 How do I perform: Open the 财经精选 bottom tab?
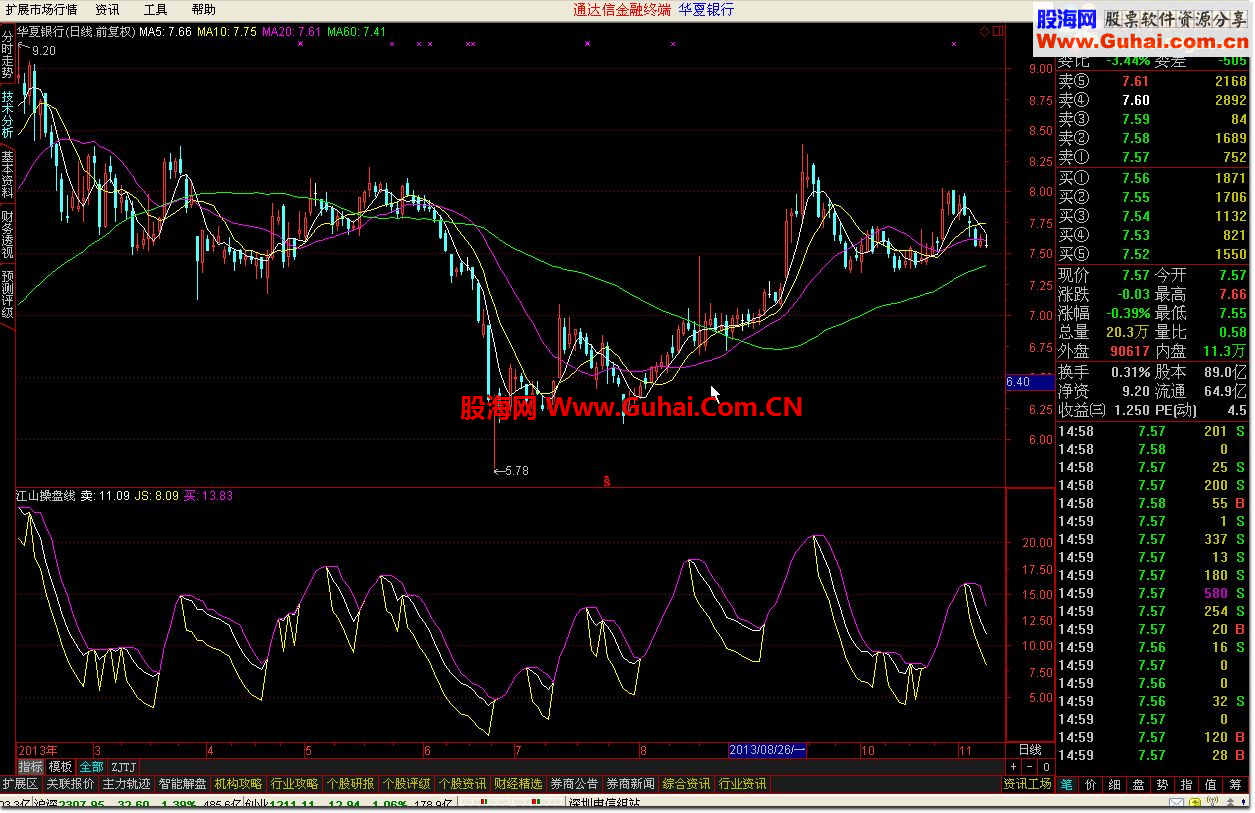click(x=519, y=784)
